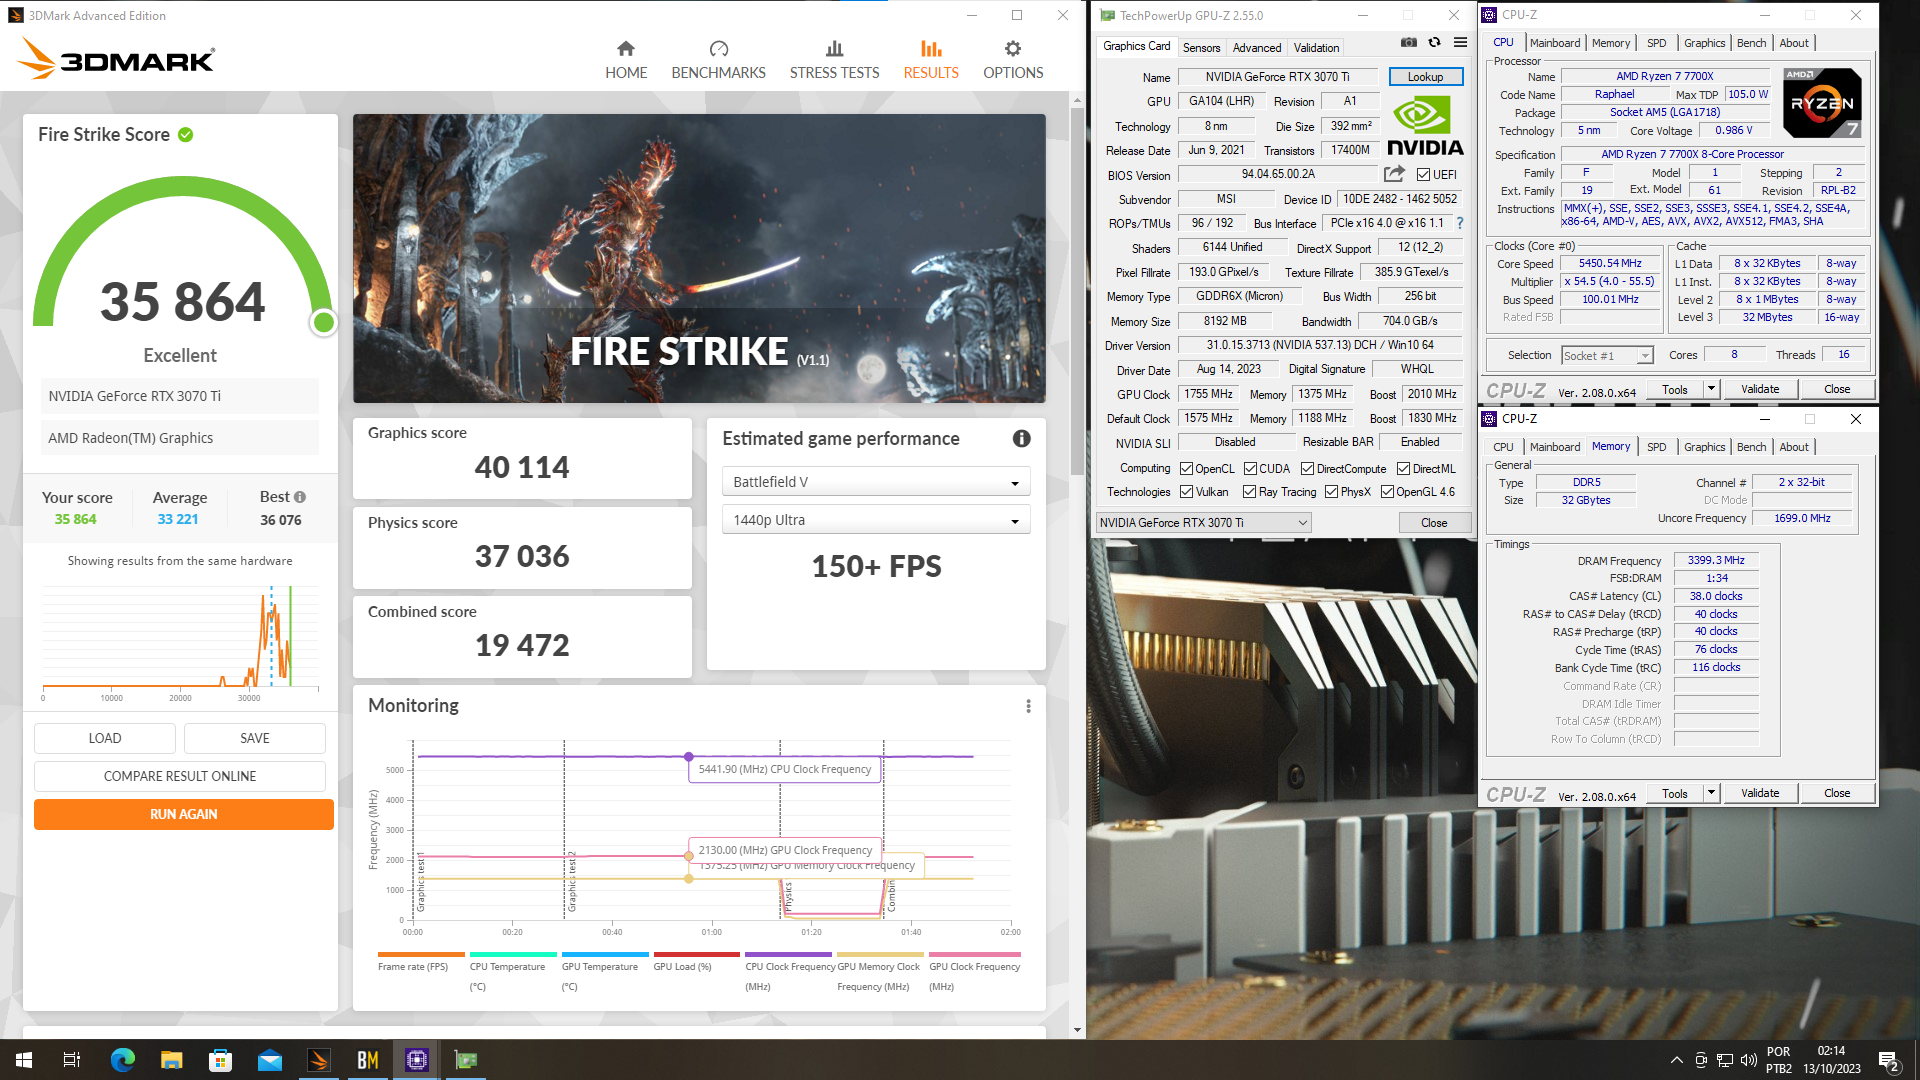Open the RESULTS section
The height and width of the screenshot is (1080, 1920).
click(x=931, y=60)
